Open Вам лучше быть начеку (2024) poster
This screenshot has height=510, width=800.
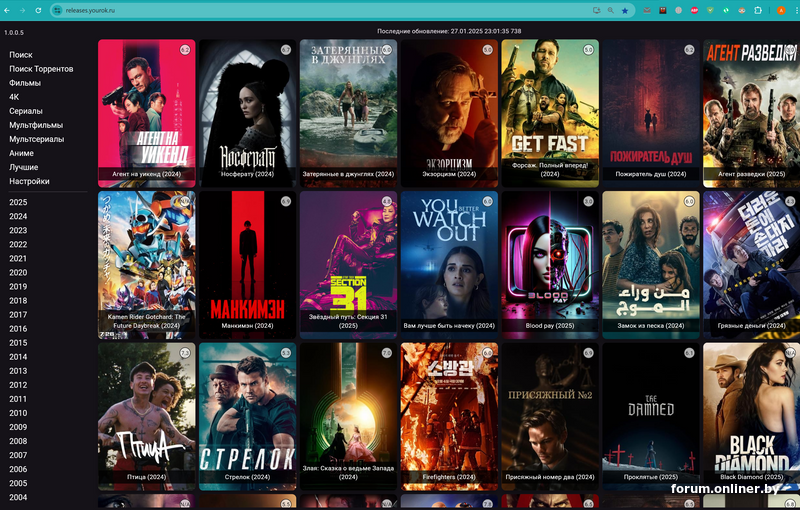449,265
